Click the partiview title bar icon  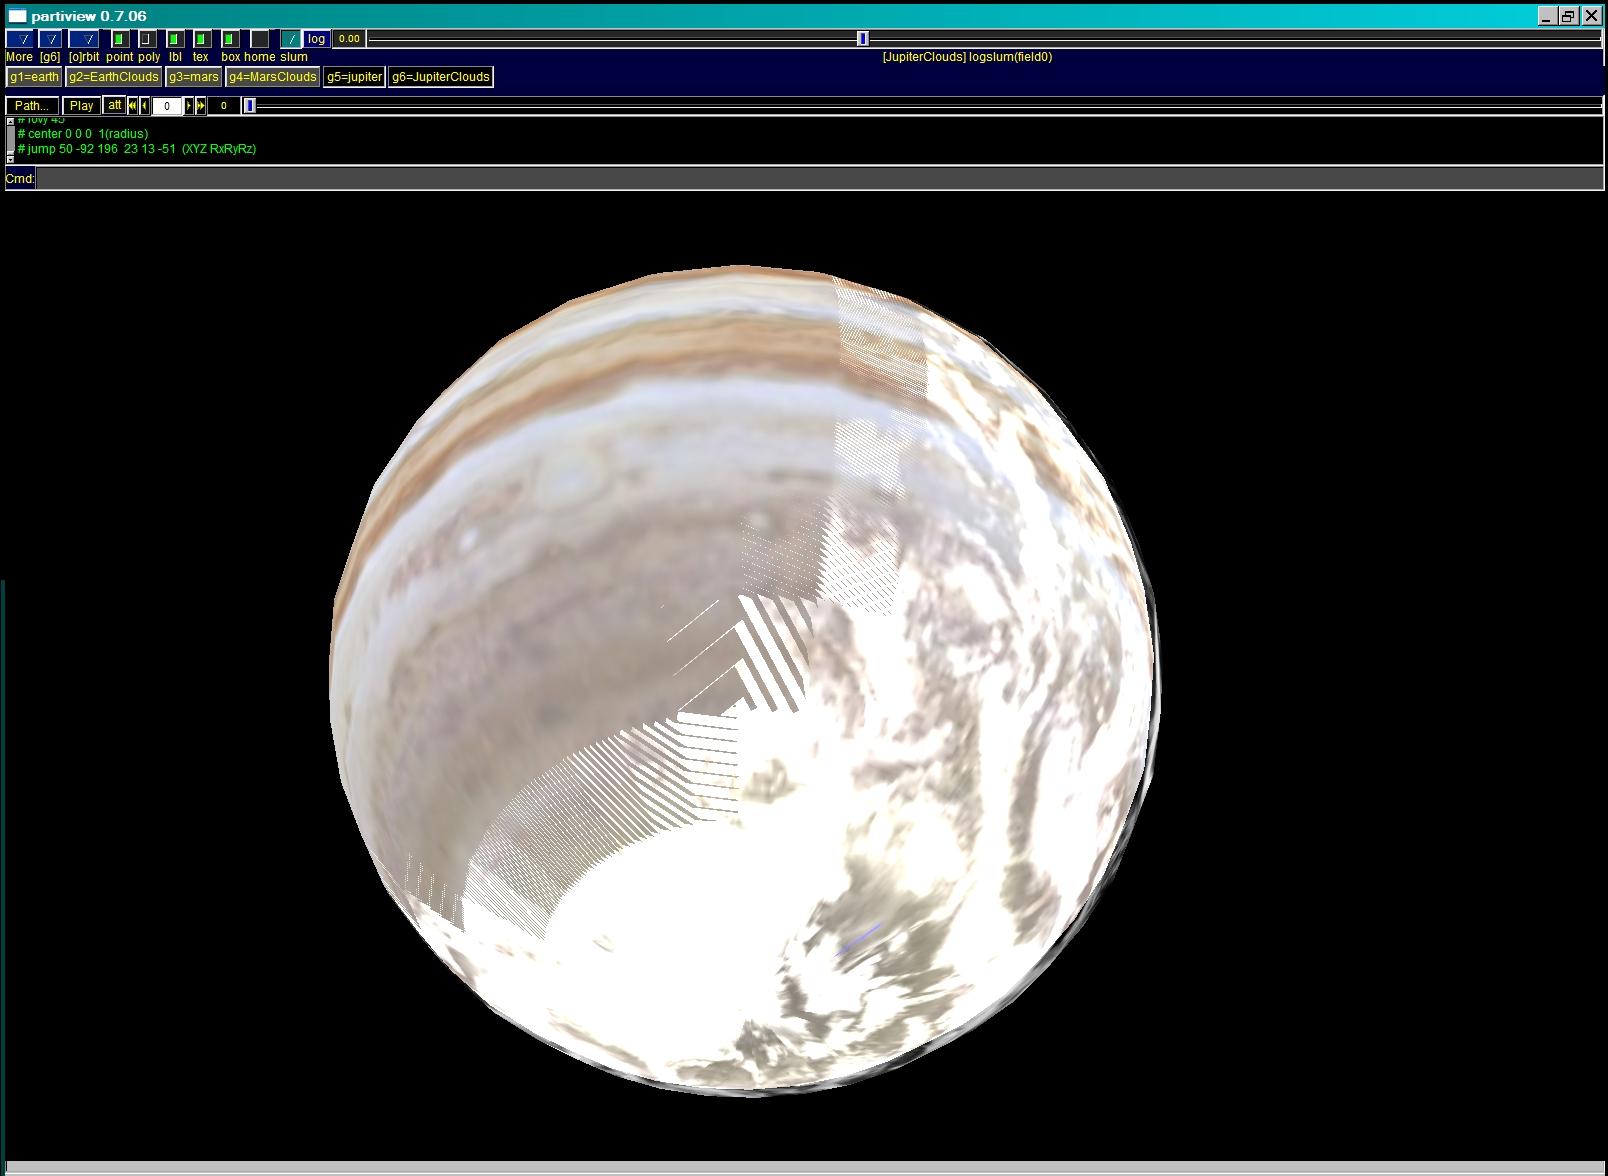pyautogui.click(x=16, y=16)
